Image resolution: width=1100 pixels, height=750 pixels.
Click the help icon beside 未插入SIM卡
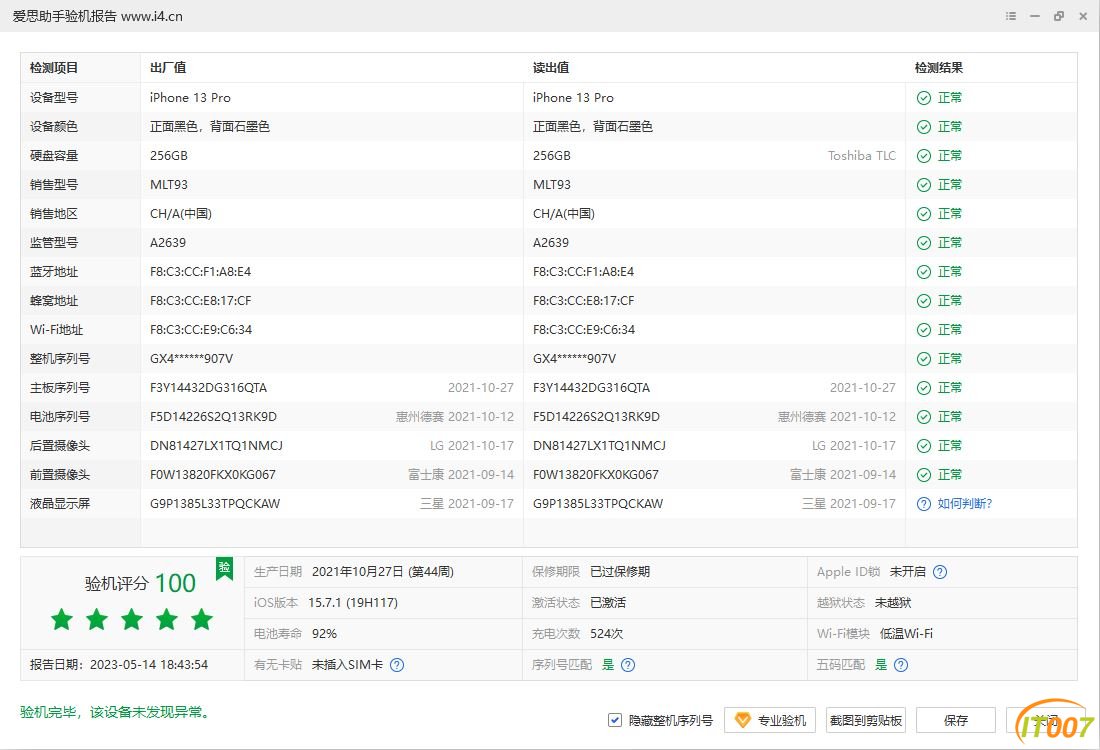pyautogui.click(x=397, y=664)
